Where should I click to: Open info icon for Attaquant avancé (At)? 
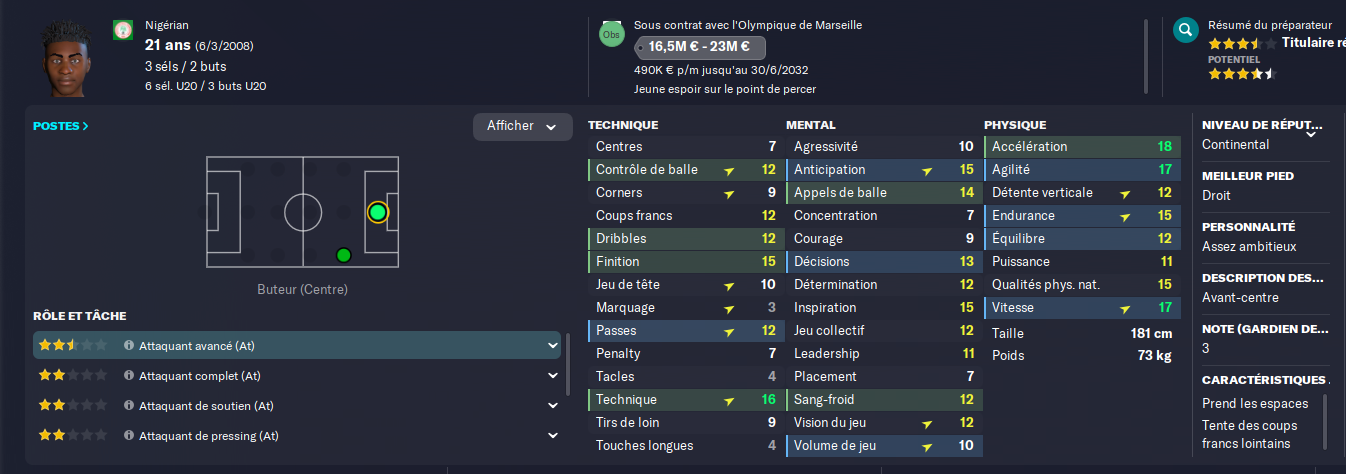pyautogui.click(x=129, y=346)
